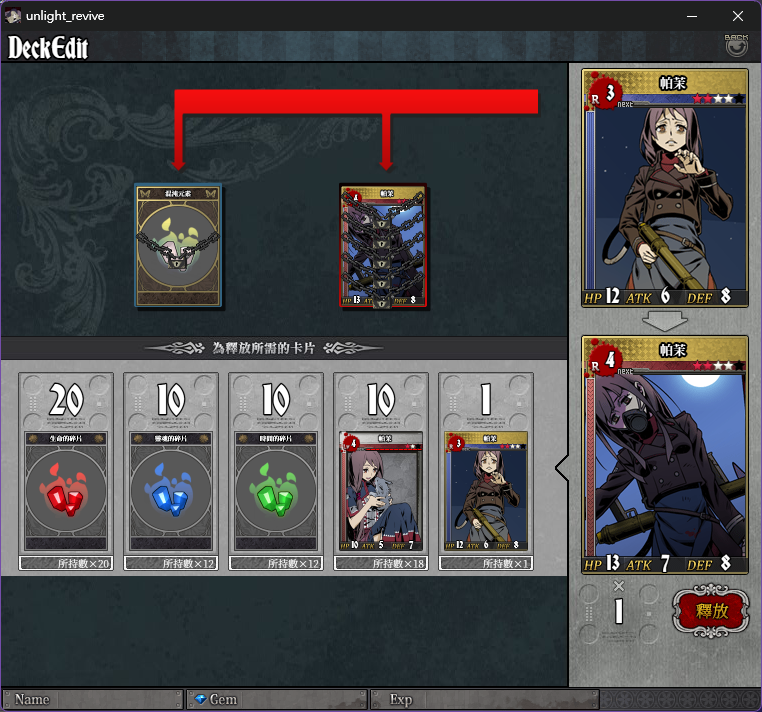
Task: Click the chained 帕茉 character card
Action: click(383, 245)
